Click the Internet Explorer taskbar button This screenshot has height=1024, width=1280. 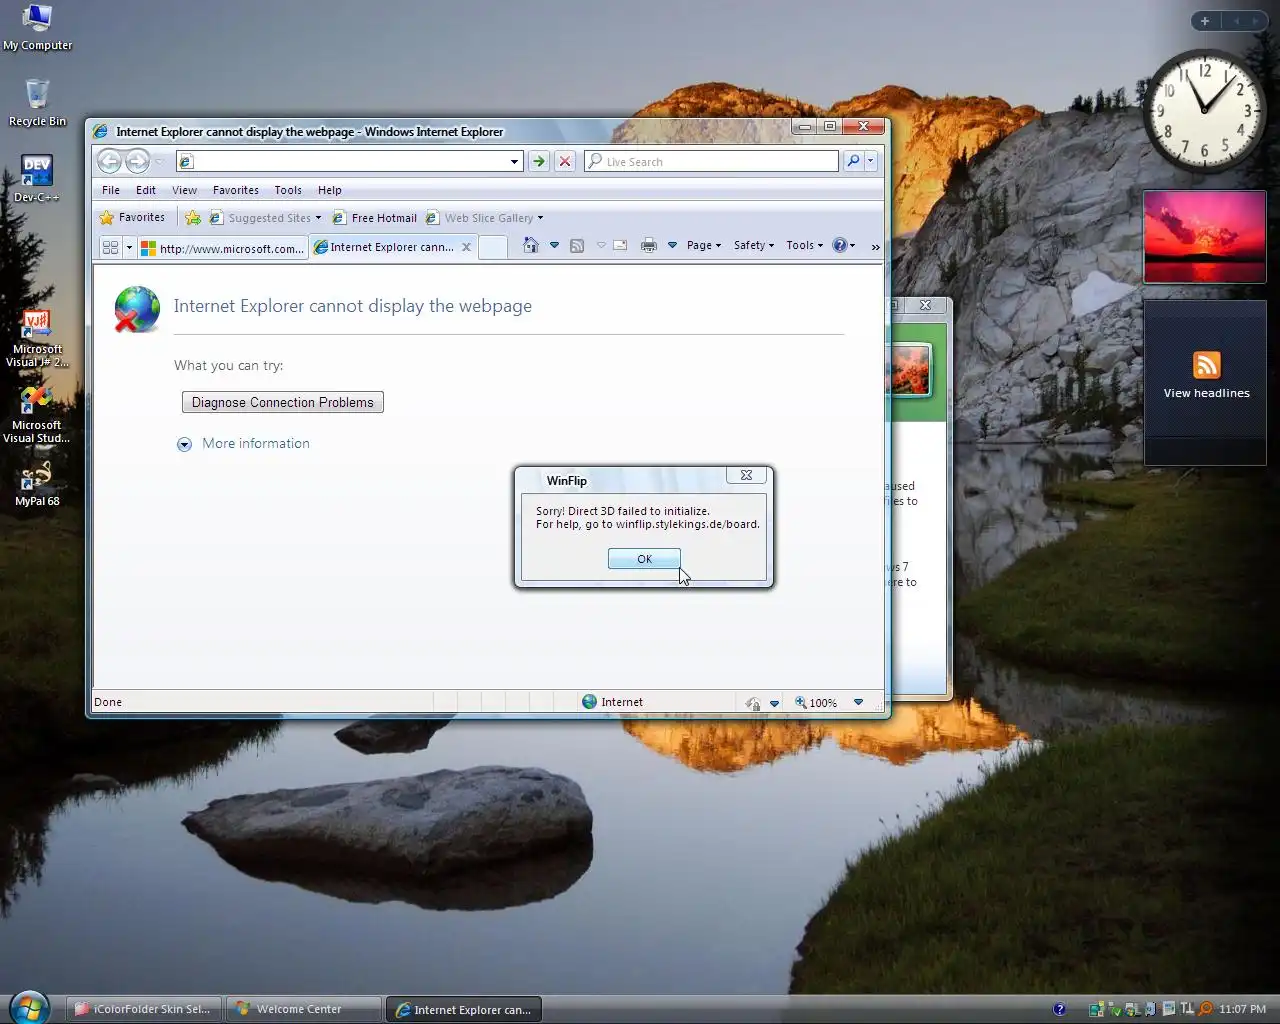click(x=464, y=1009)
